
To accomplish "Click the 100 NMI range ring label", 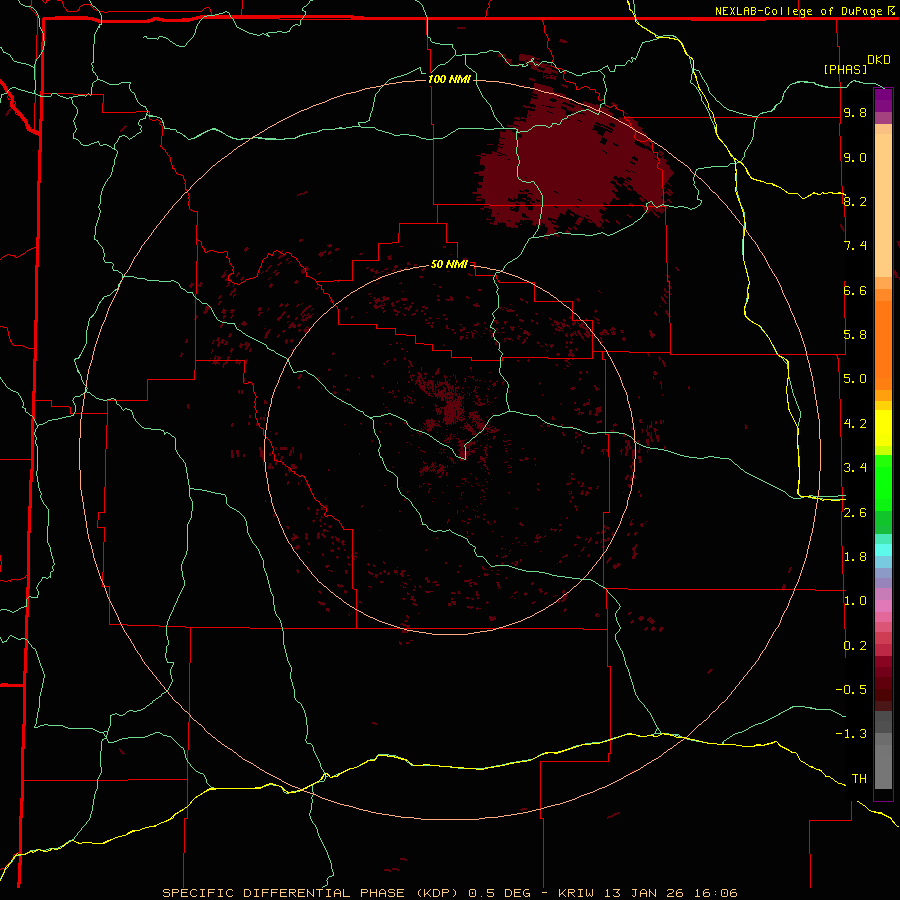I will pos(449,79).
